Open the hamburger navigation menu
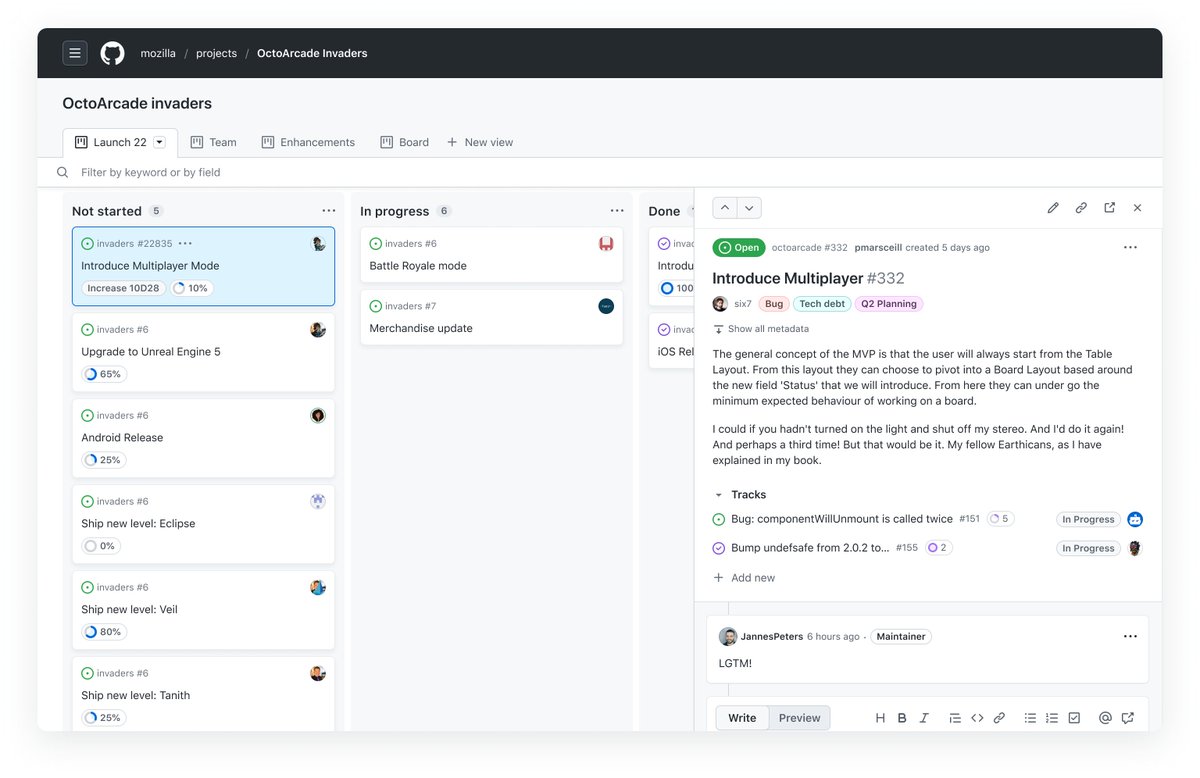 (75, 53)
